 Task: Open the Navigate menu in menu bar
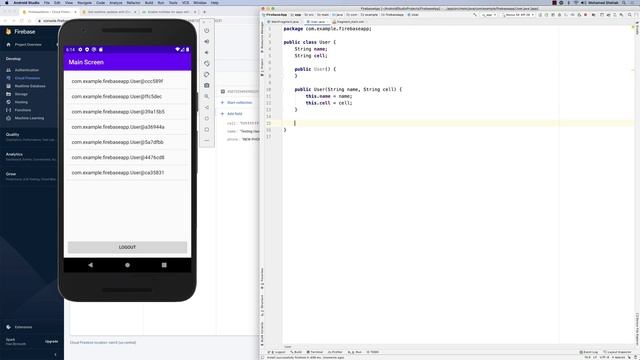tap(84, 2)
